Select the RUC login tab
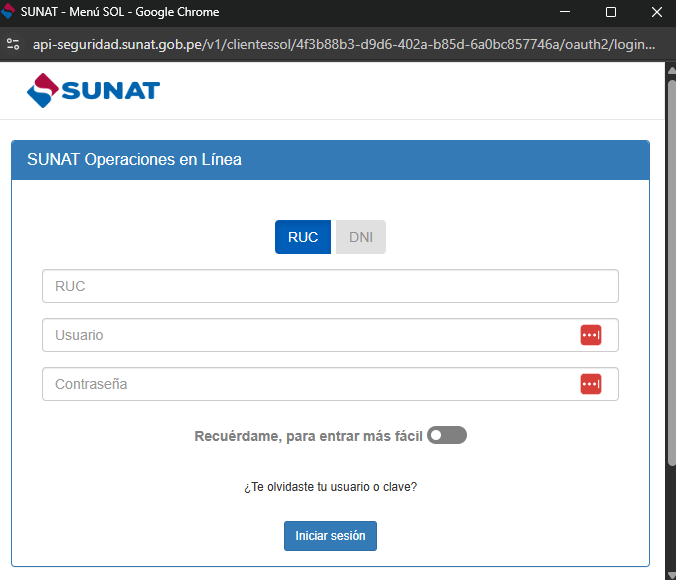The width and height of the screenshot is (676, 580). tap(303, 237)
